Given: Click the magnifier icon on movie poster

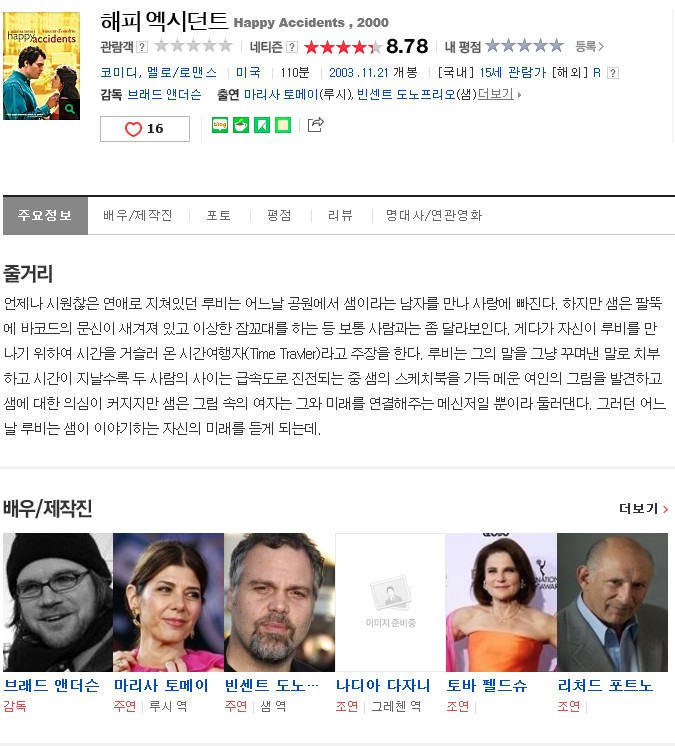Looking at the screenshot, I should point(70,109).
